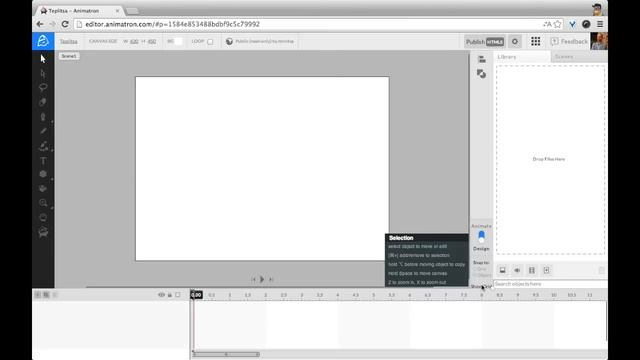Viewport: 640px width, 360px height.
Task: Reload the page in browser
Action: coord(65,24)
